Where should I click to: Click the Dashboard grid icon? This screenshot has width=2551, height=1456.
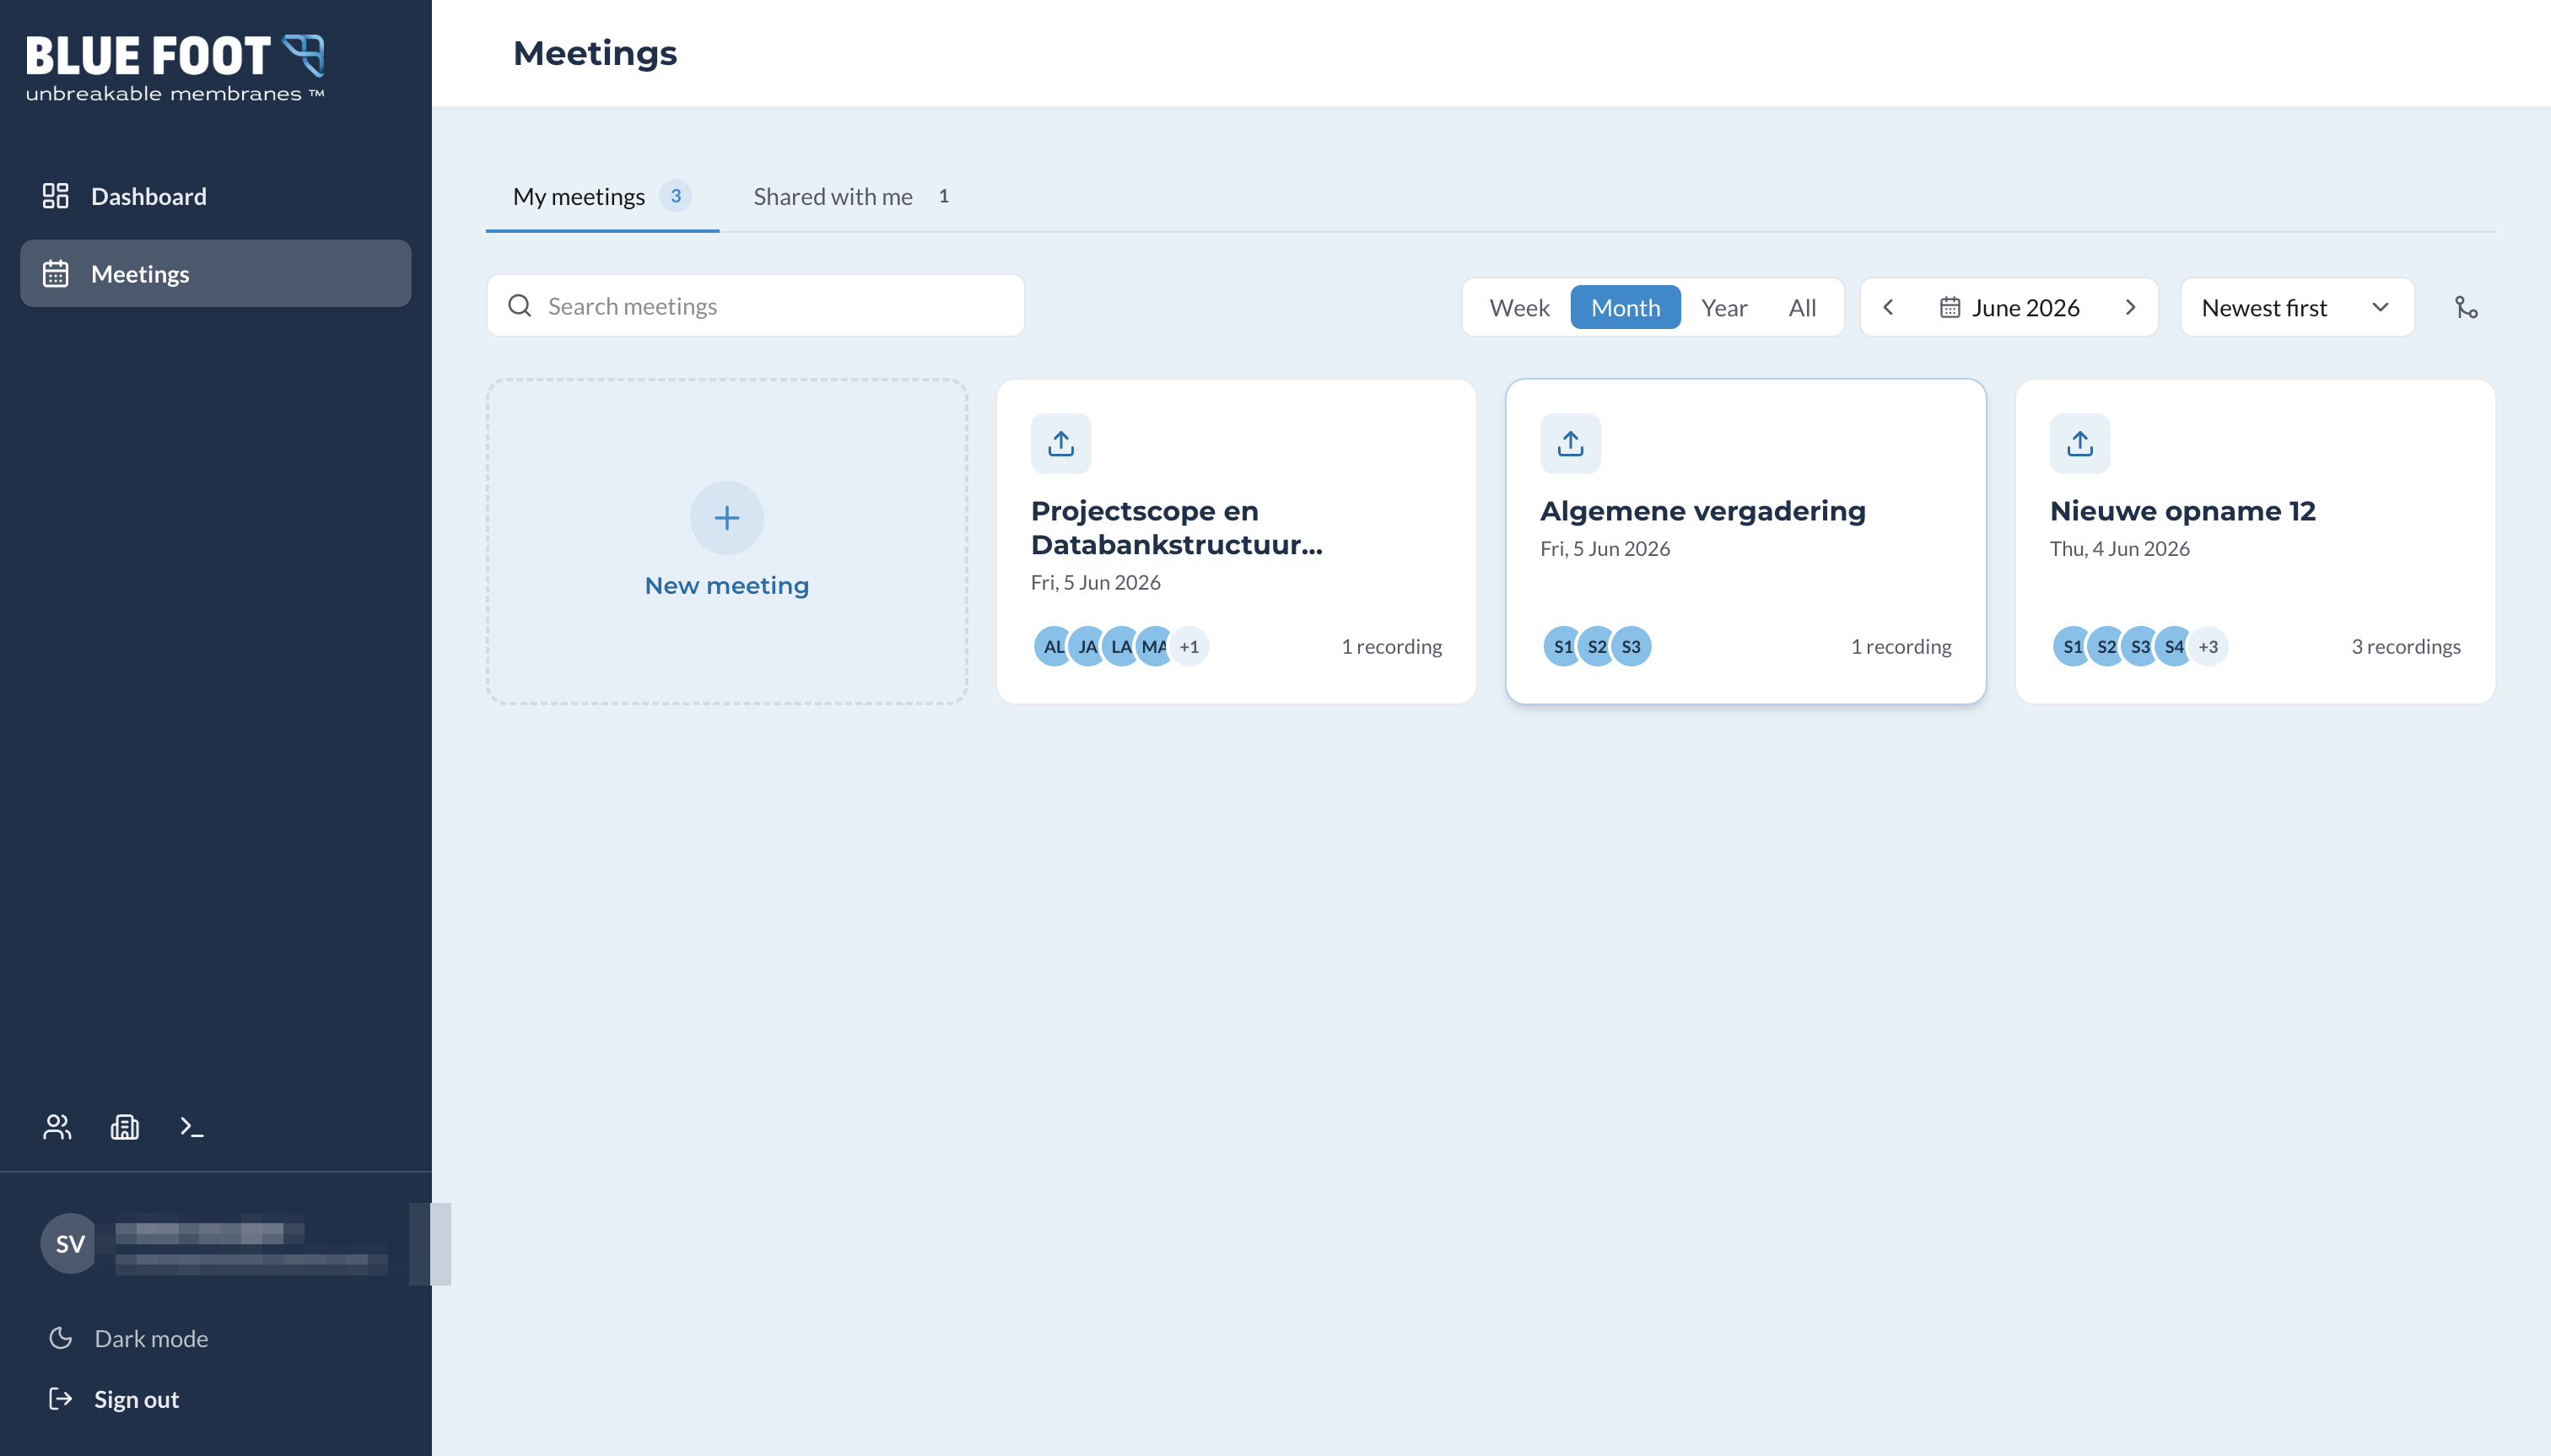coord(55,196)
